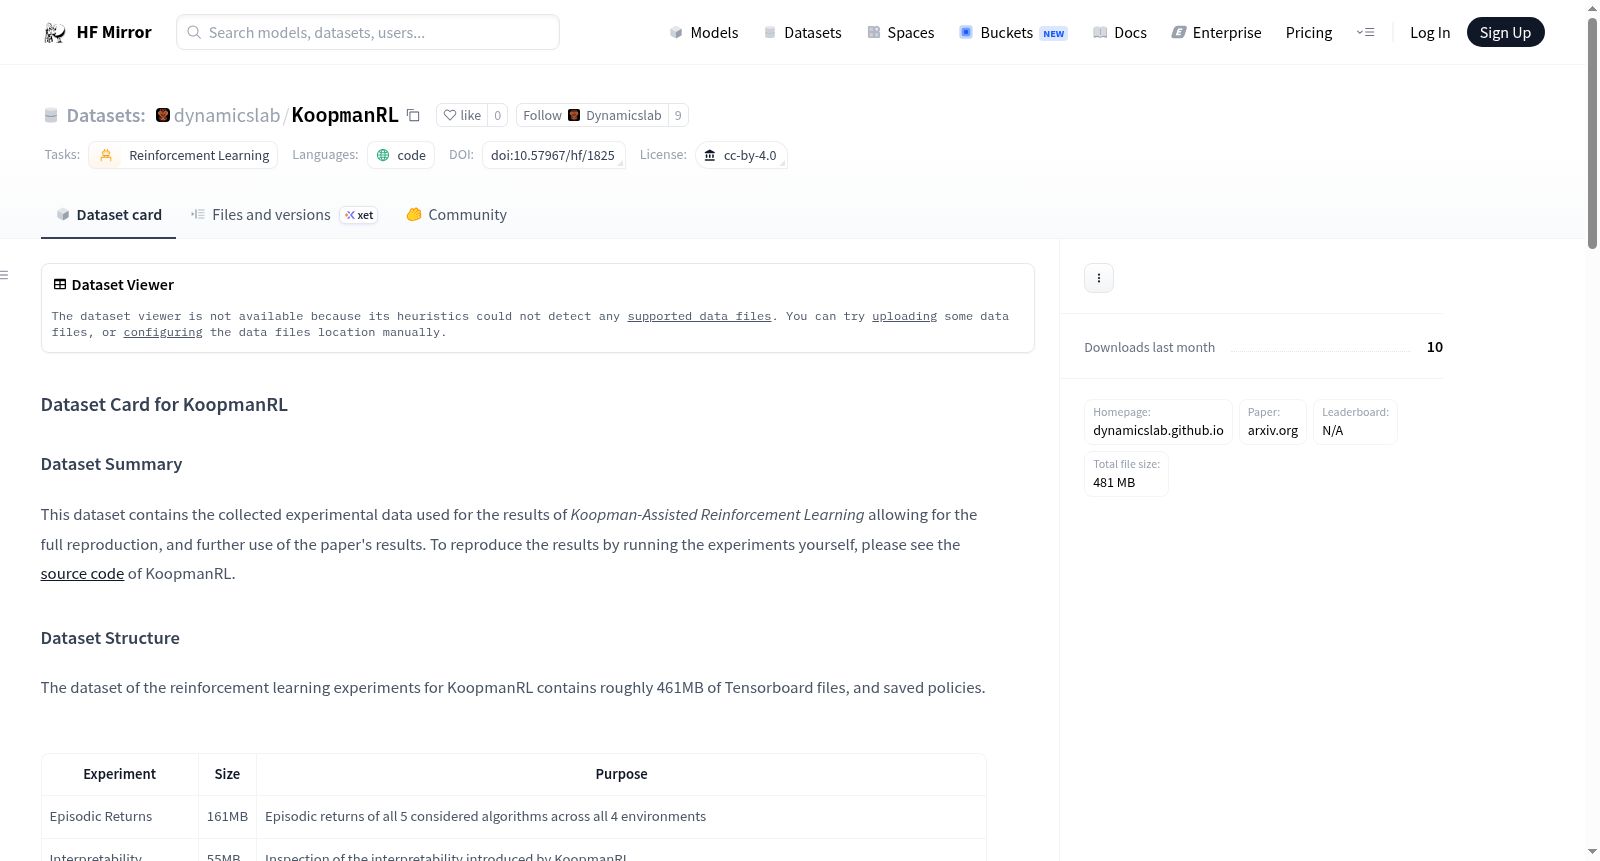The image size is (1600, 861).
Task: Go to the Pricing page
Action: (x=1309, y=33)
